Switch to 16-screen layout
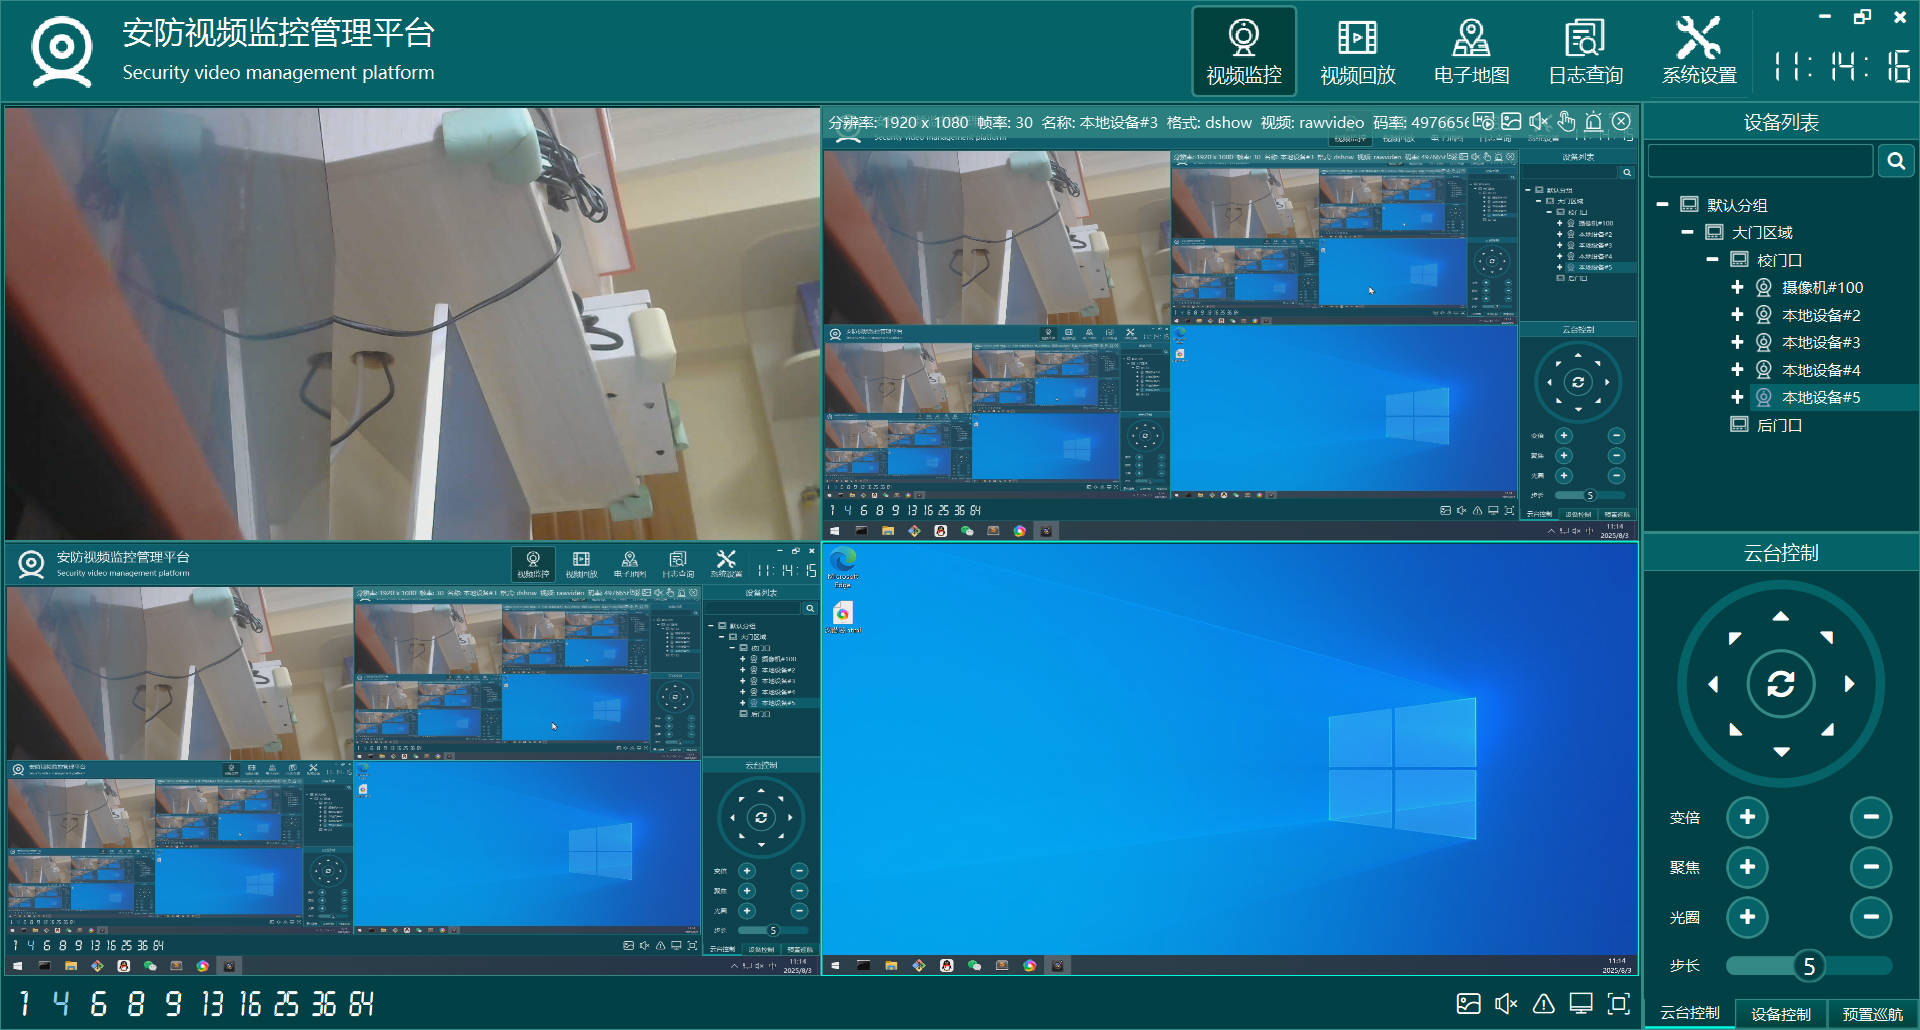The height and width of the screenshot is (1030, 1920). click(249, 1004)
